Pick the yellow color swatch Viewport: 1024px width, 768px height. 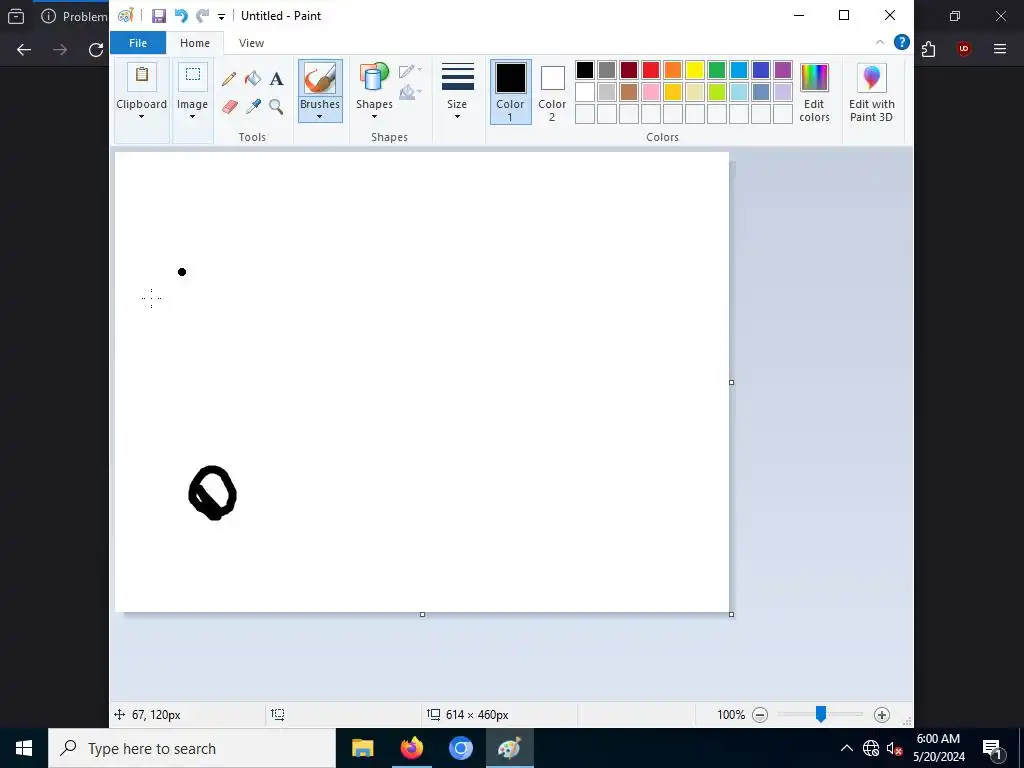[x=695, y=70]
